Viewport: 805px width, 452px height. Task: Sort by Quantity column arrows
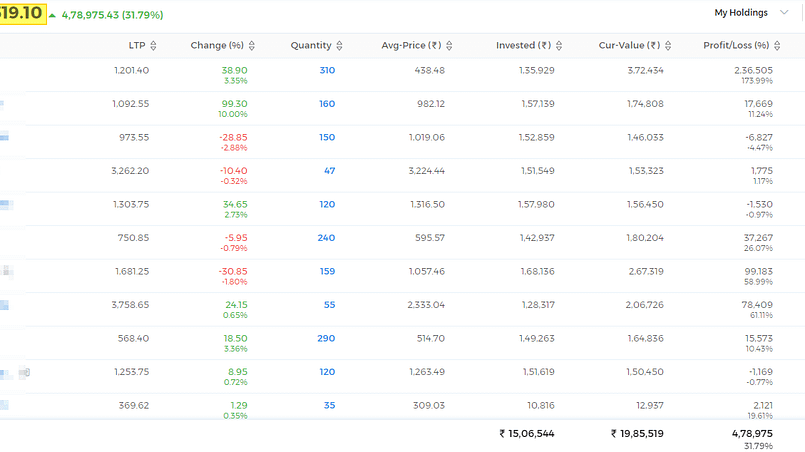click(x=339, y=46)
